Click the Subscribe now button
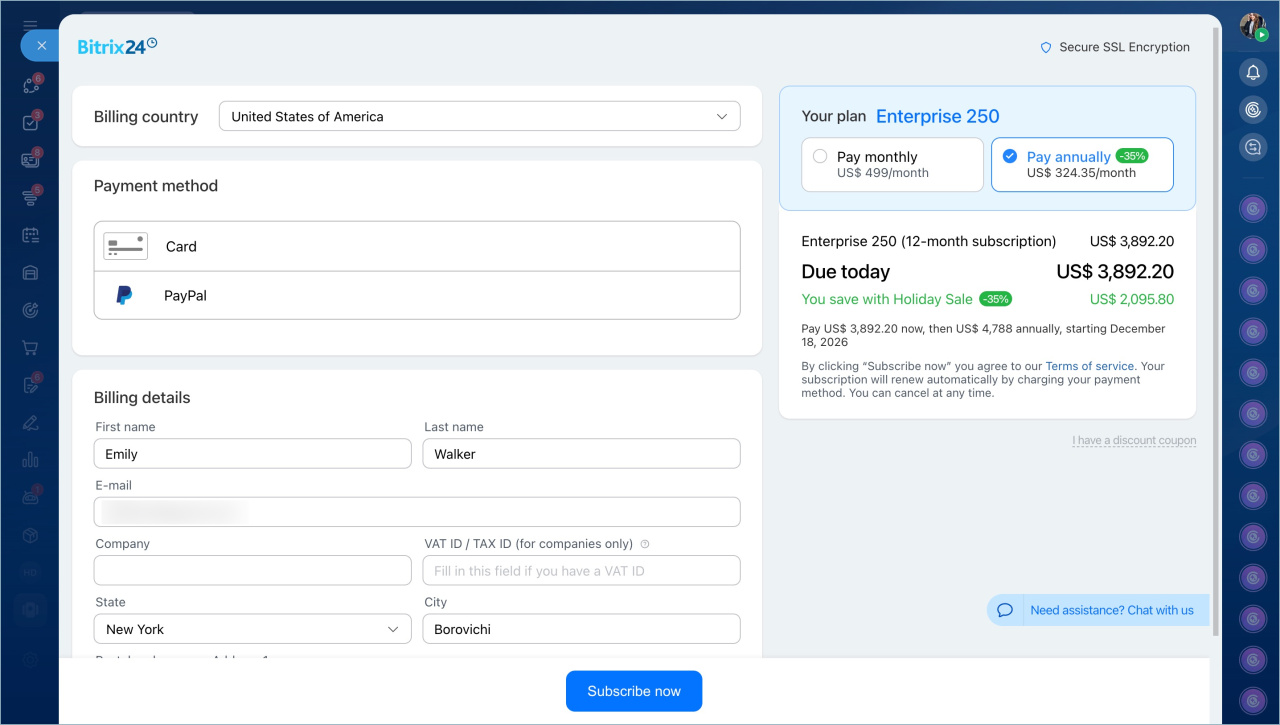 point(634,691)
